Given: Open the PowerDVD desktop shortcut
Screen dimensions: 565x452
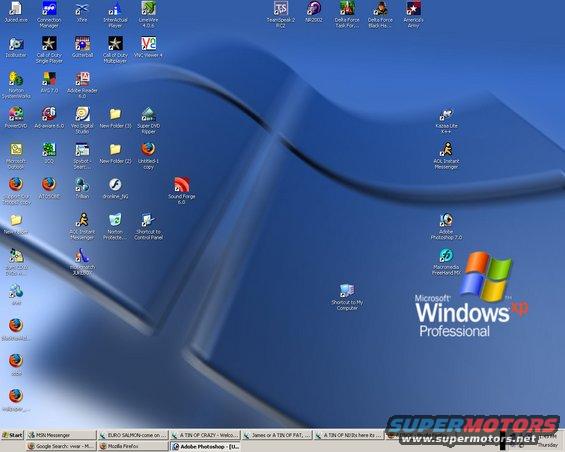Looking at the screenshot, I should [16, 118].
